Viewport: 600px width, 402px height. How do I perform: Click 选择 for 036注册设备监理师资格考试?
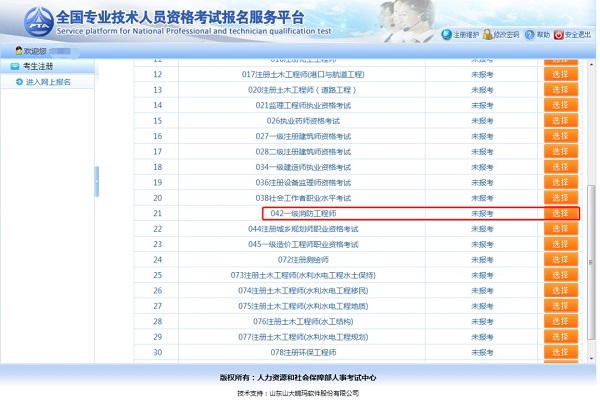[561, 182]
